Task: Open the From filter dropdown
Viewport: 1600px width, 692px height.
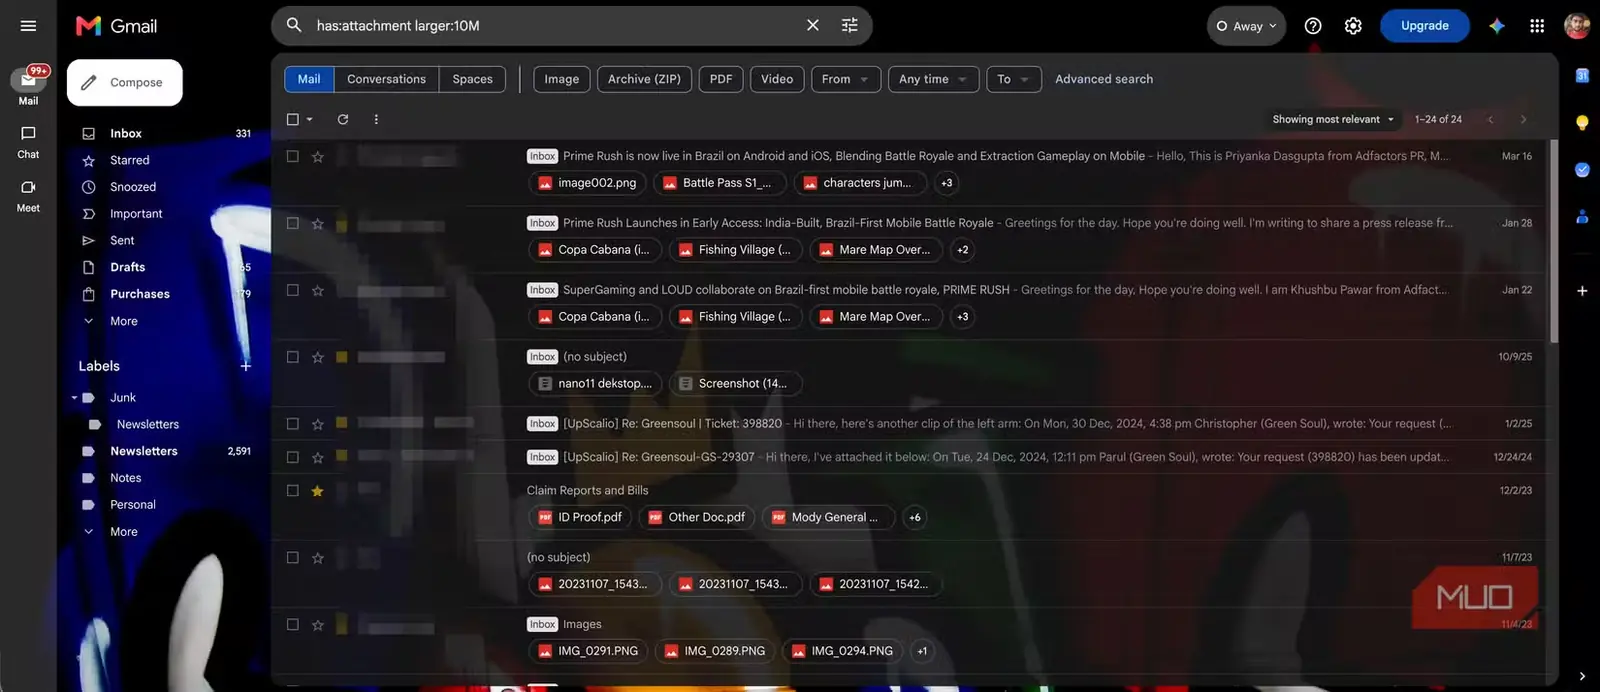Action: click(845, 79)
